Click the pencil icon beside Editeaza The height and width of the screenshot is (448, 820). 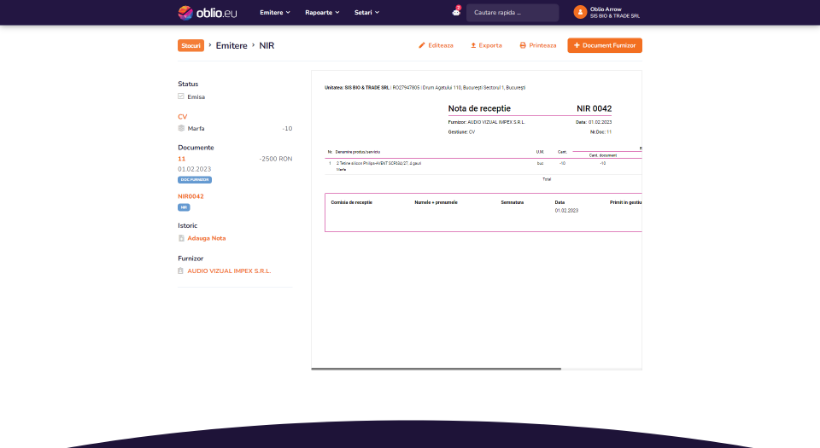pyautogui.click(x=422, y=45)
